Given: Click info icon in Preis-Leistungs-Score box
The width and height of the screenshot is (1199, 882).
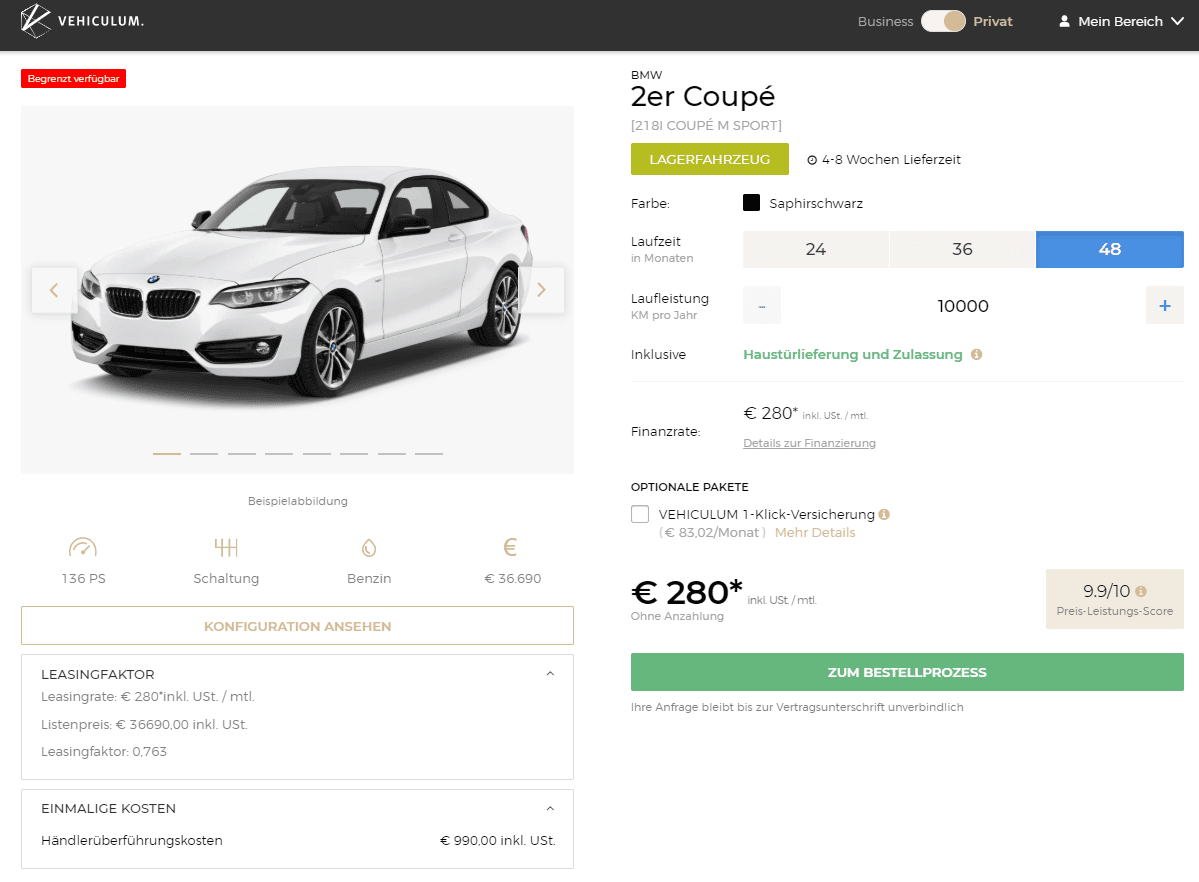Looking at the screenshot, I should pyautogui.click(x=1141, y=591).
